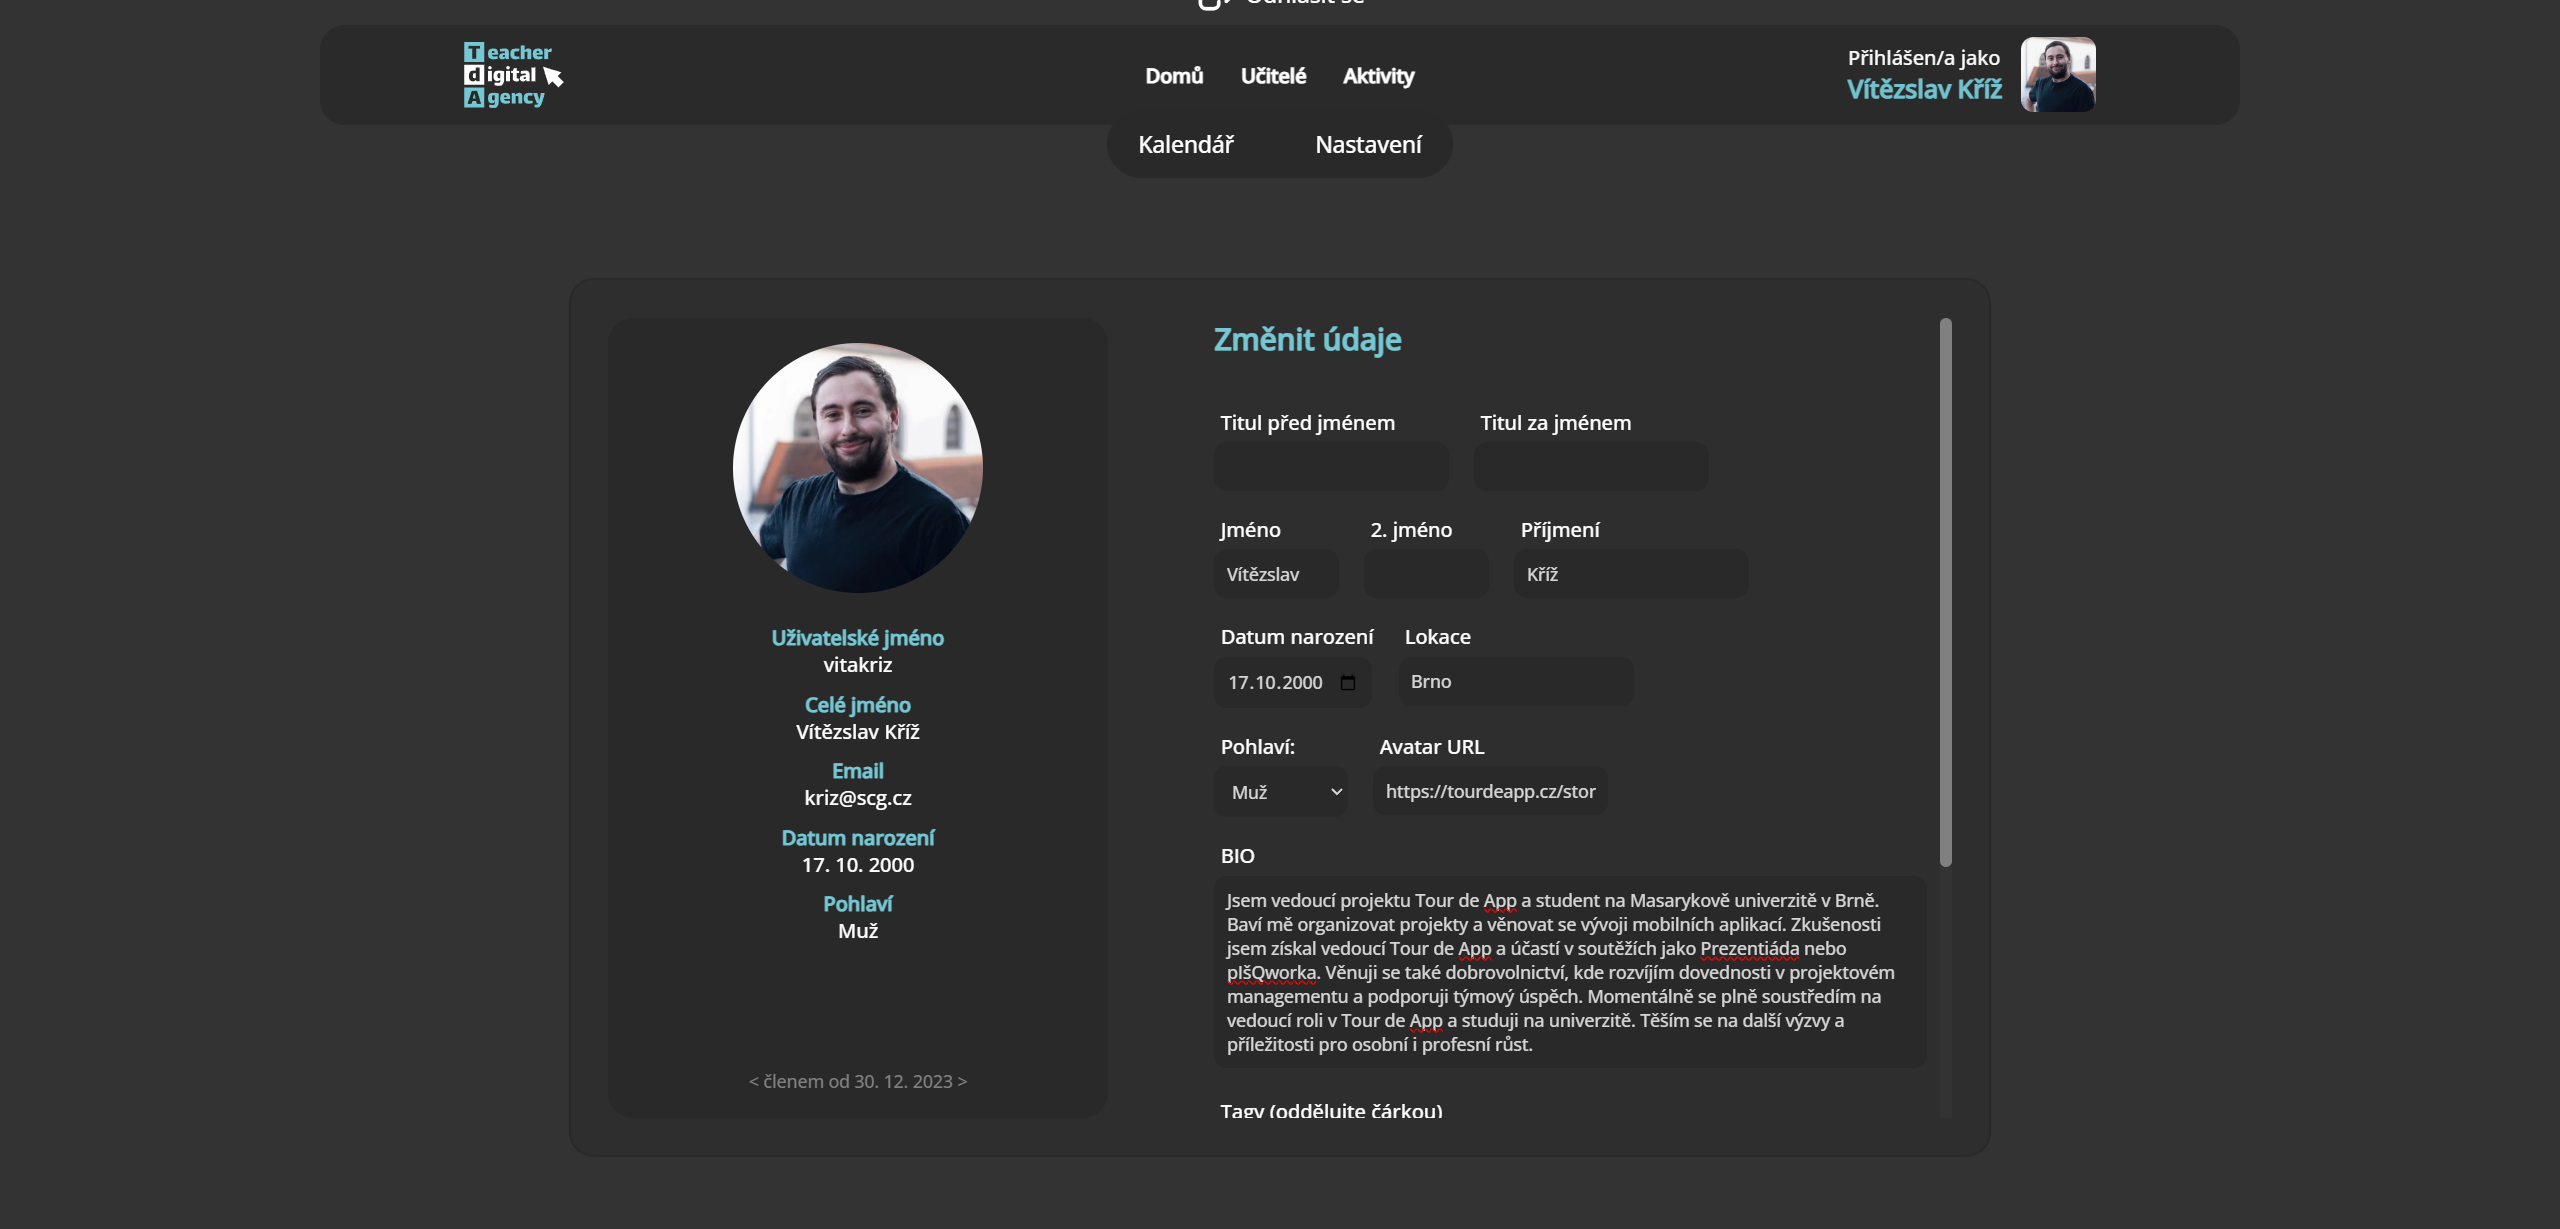2560x1229 pixels.
Task: Click inside the BIO text area
Action: 1570,972
